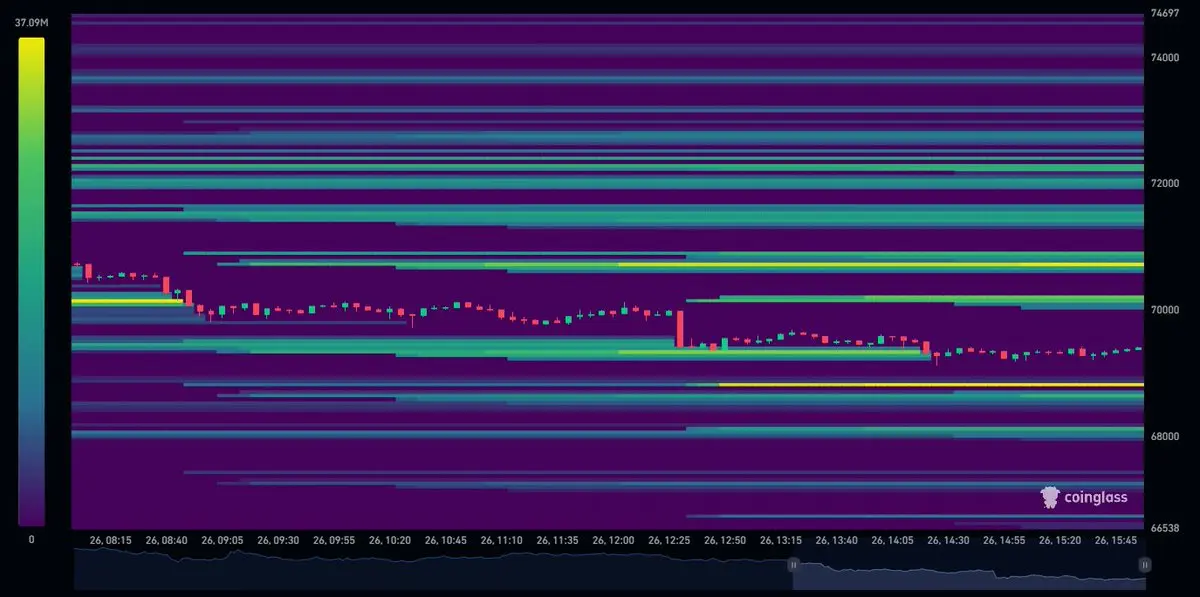This screenshot has width=1200, height=597.
Task: Click the 70000 price axis label
Action: click(1166, 310)
